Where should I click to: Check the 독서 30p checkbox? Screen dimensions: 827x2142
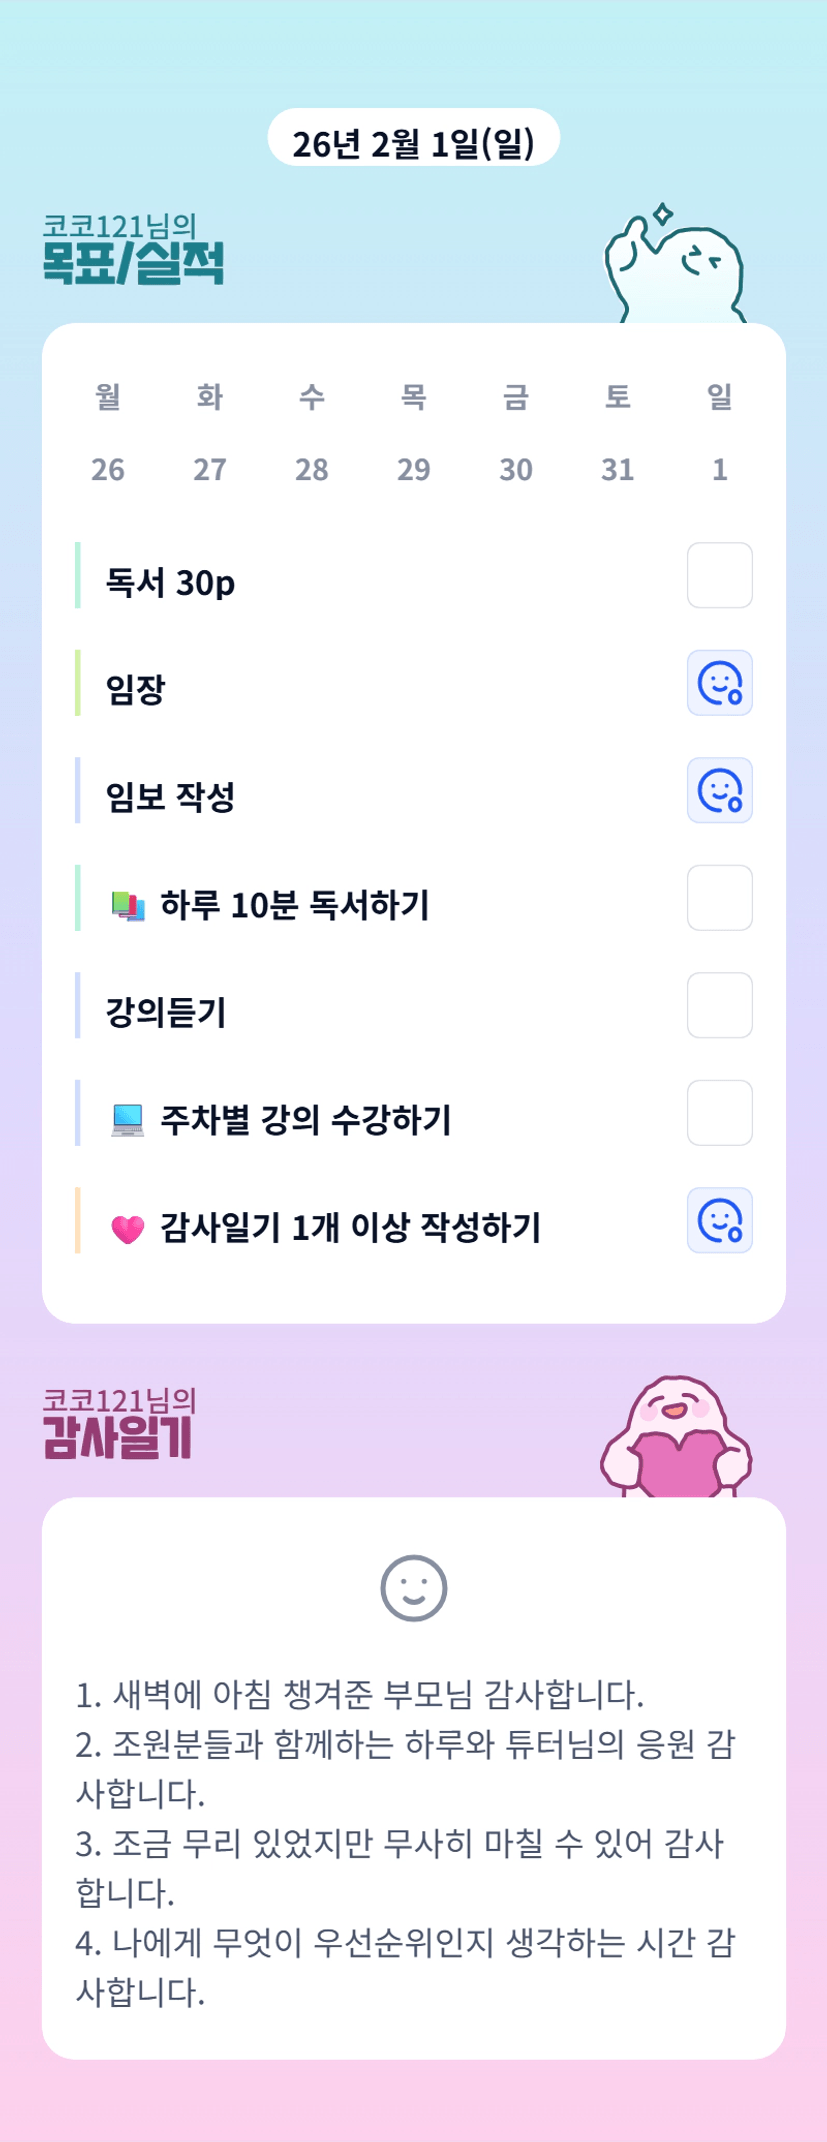(x=719, y=576)
